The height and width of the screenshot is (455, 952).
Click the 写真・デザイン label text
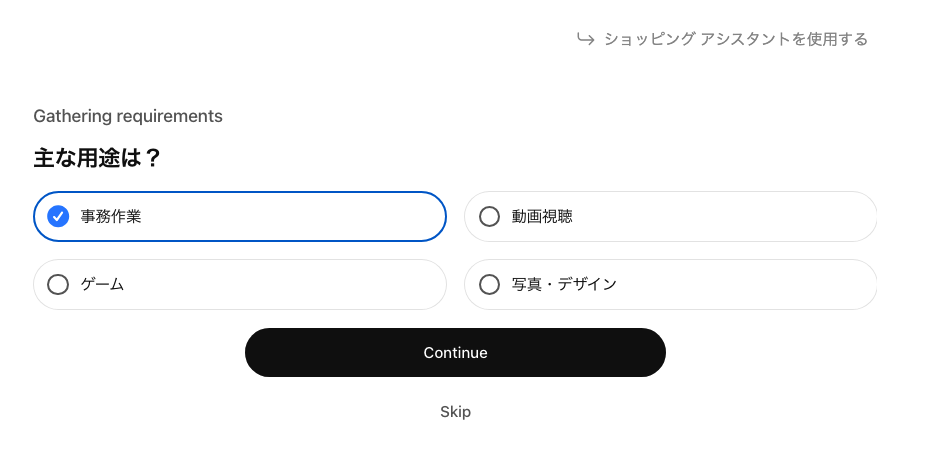564,285
